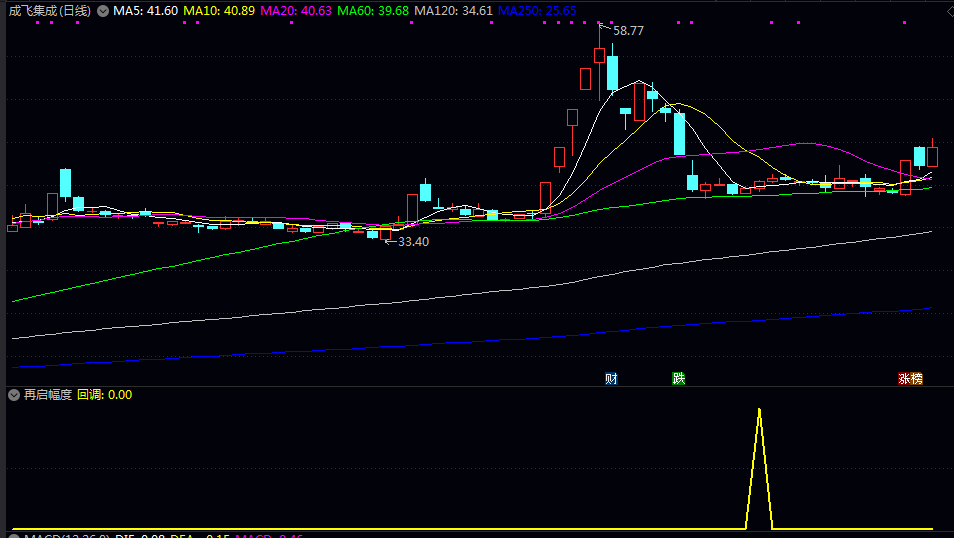Select the MA120: 34.61 legend label
The width and height of the screenshot is (954, 538).
click(x=453, y=11)
